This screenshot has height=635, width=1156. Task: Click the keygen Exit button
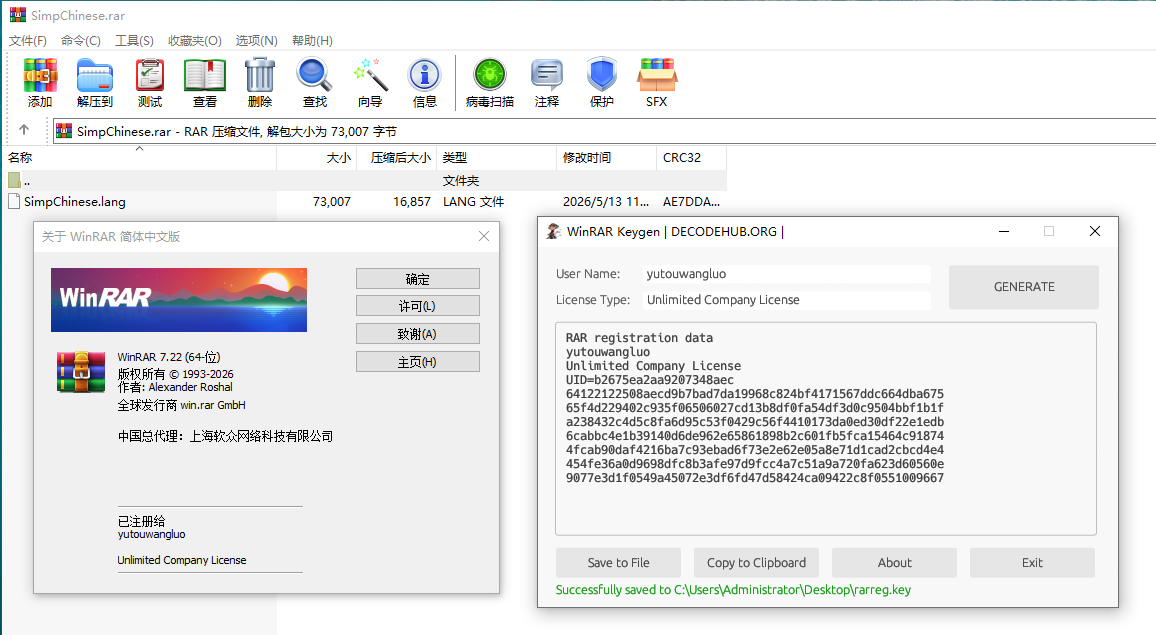(1032, 563)
